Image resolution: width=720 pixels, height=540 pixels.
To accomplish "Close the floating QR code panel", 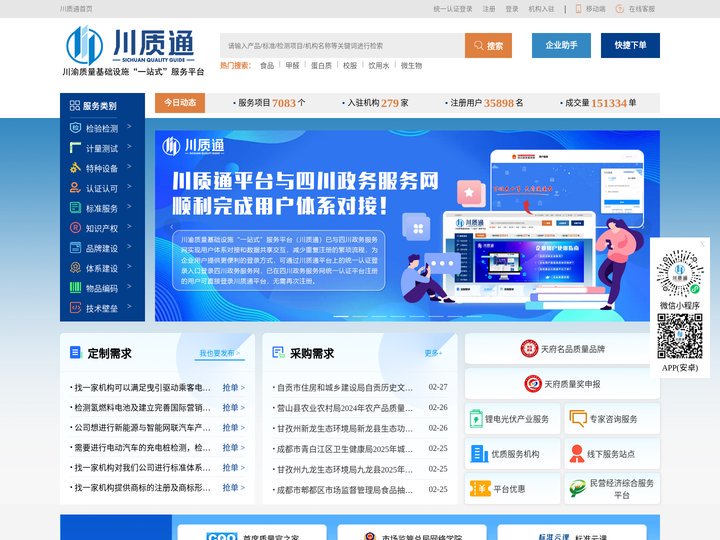I will 702,244.
